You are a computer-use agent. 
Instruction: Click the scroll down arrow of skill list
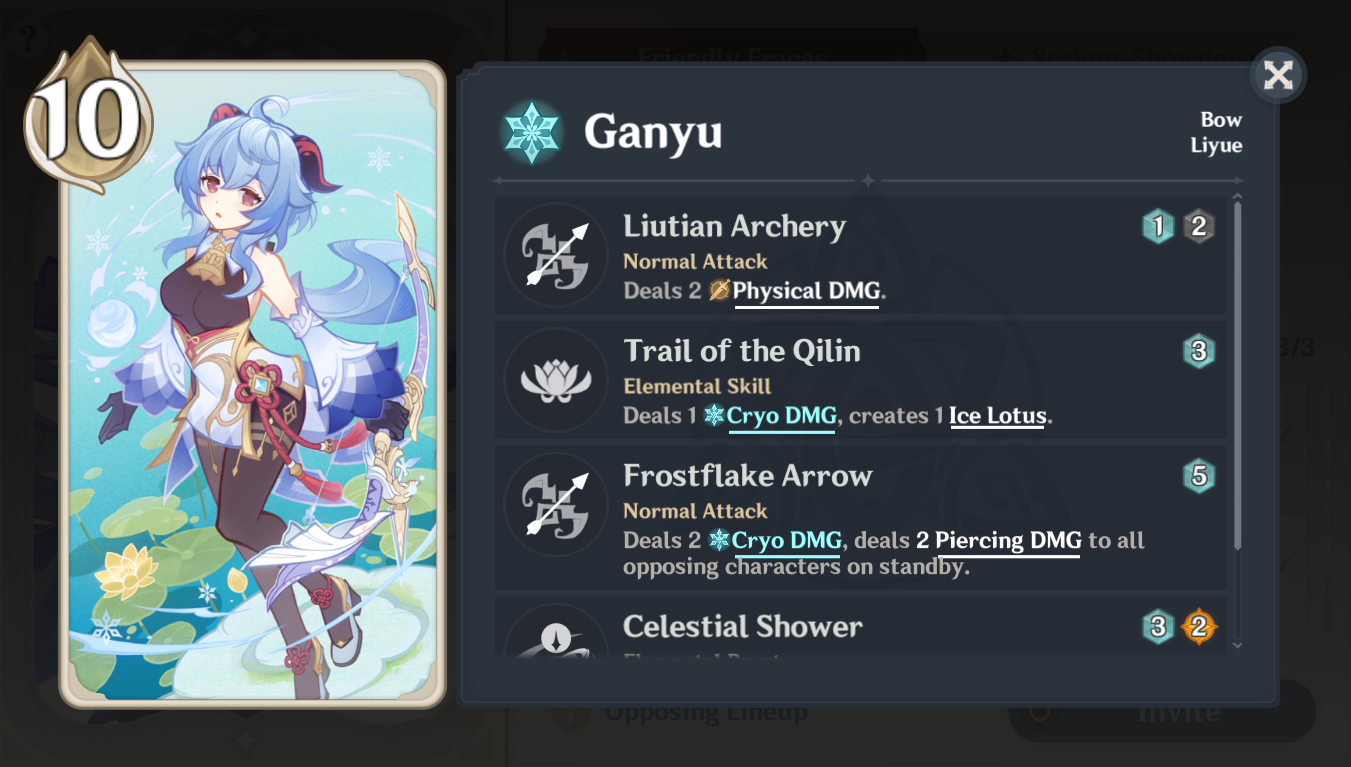(x=1238, y=645)
